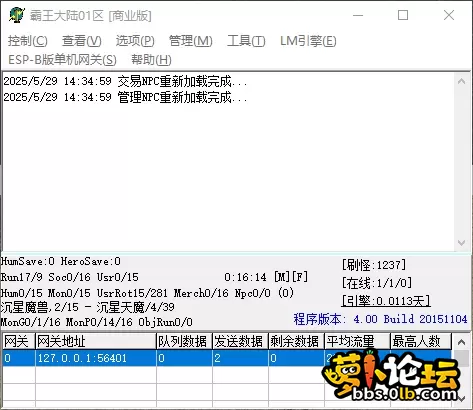
Task: Click the 网关地址 column header
Action: point(96,341)
